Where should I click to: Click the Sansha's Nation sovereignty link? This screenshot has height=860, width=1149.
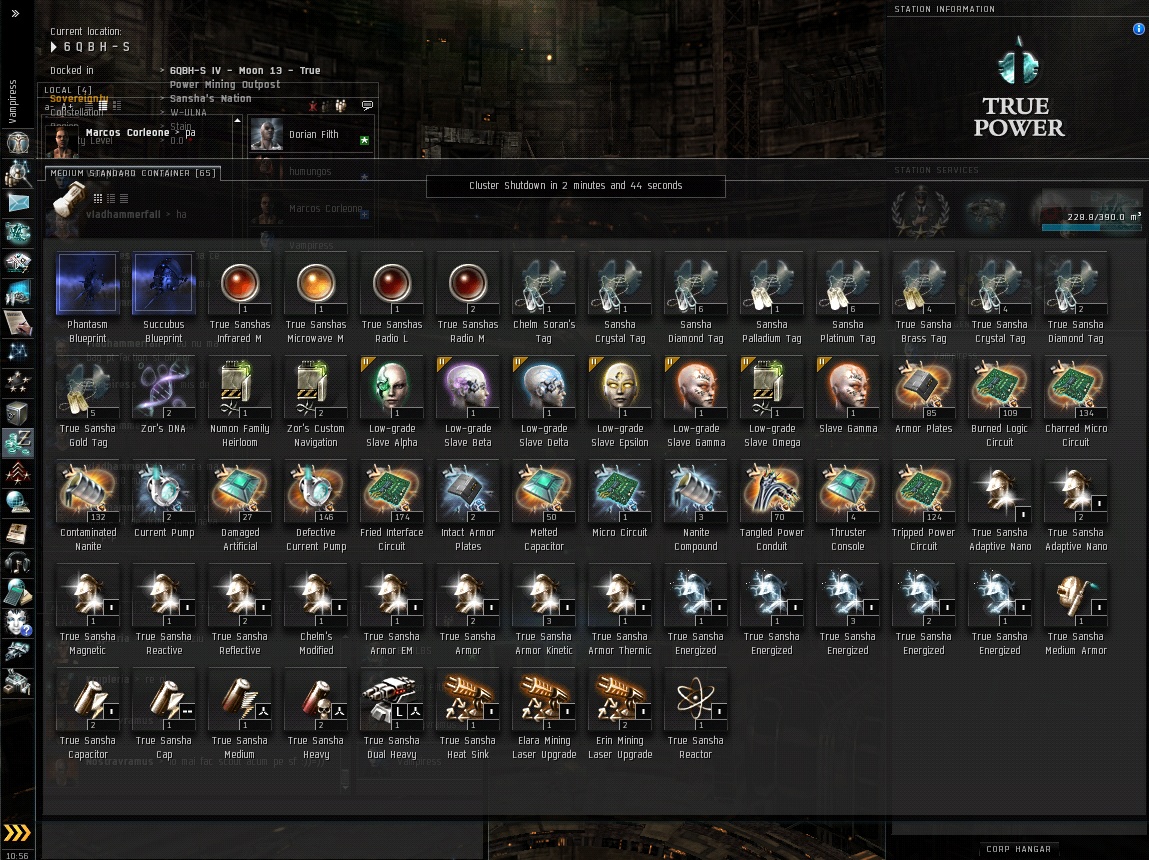coord(210,98)
